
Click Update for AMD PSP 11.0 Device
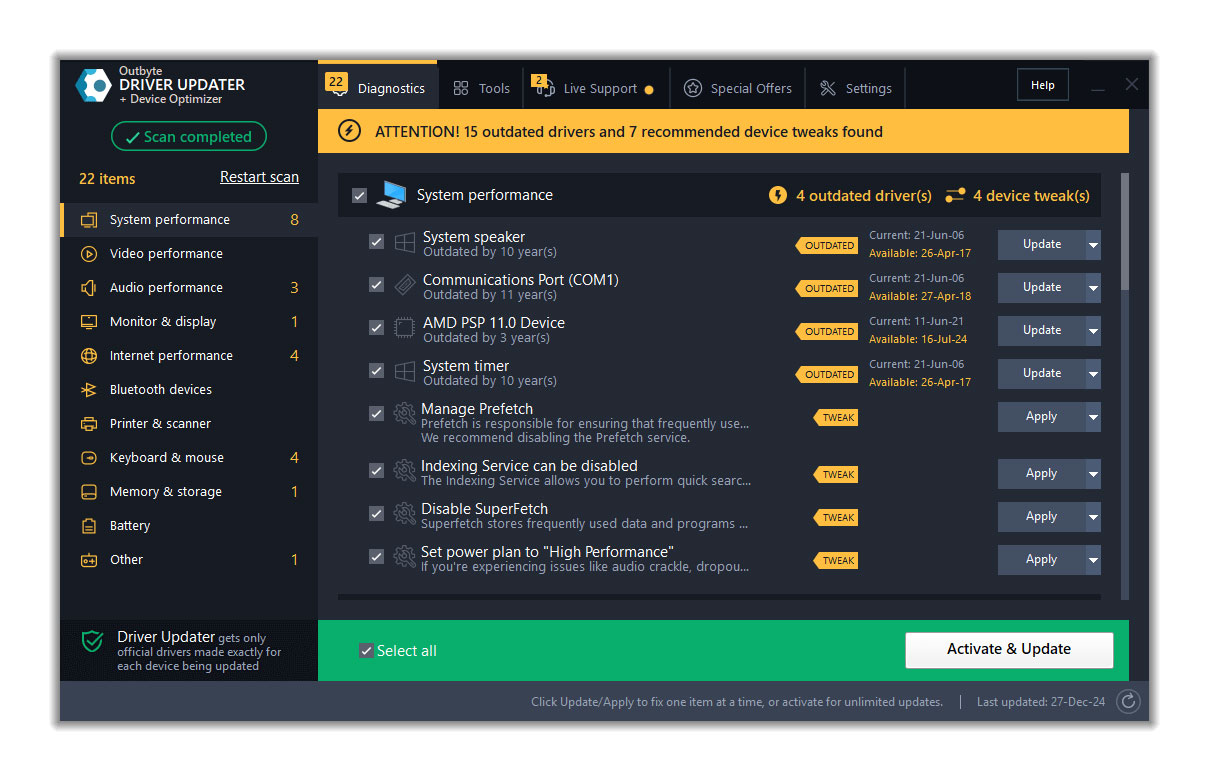click(1042, 331)
